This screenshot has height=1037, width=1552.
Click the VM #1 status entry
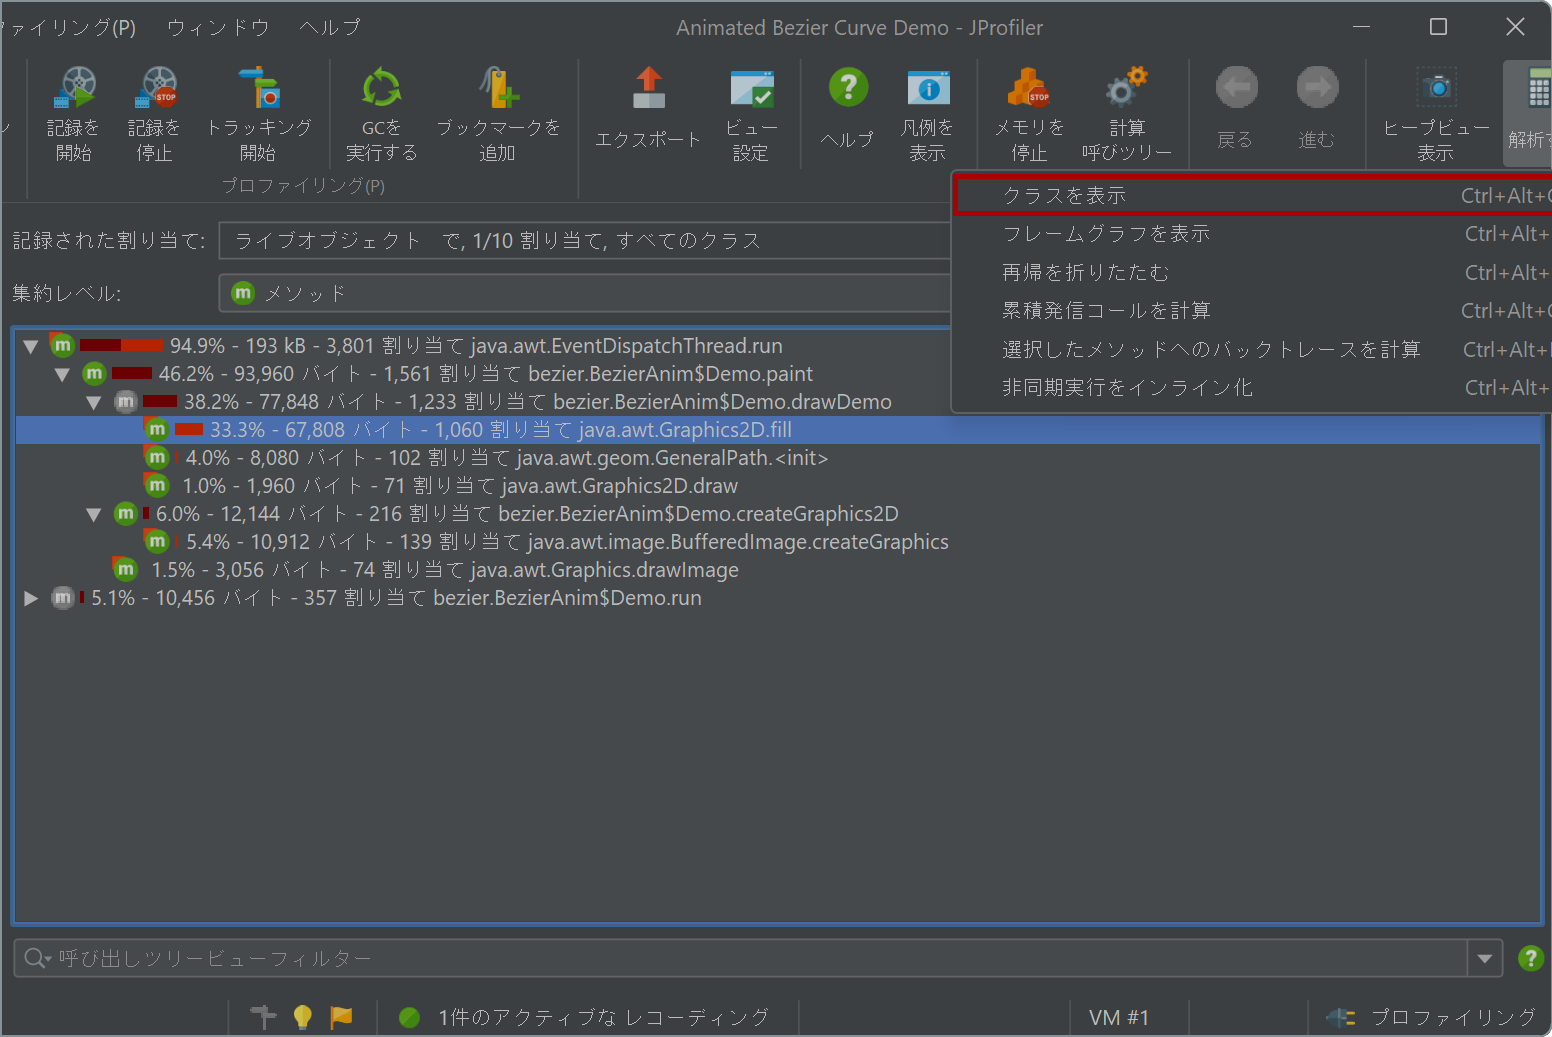(x=1119, y=1017)
